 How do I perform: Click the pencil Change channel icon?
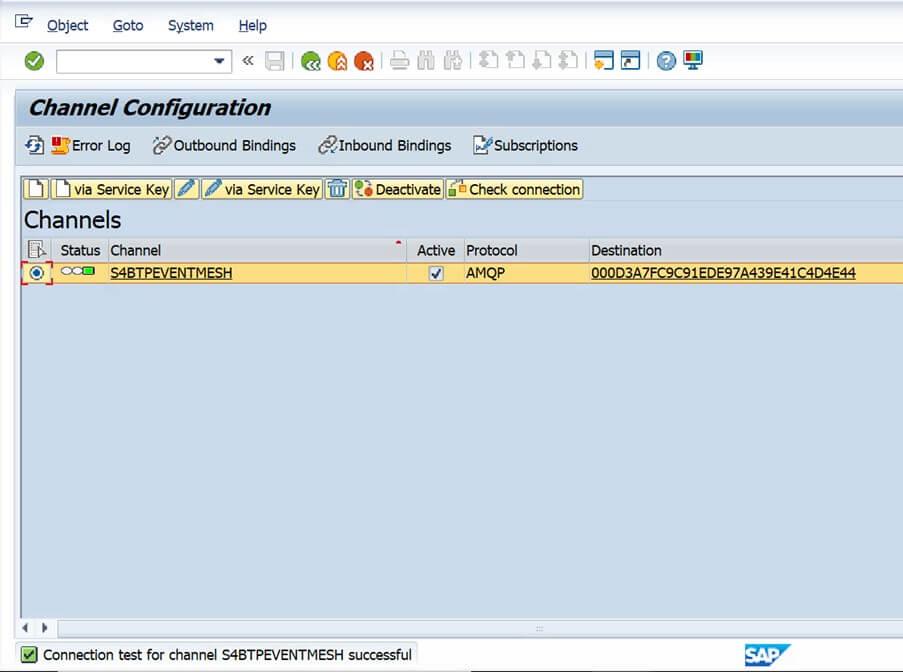pos(187,189)
